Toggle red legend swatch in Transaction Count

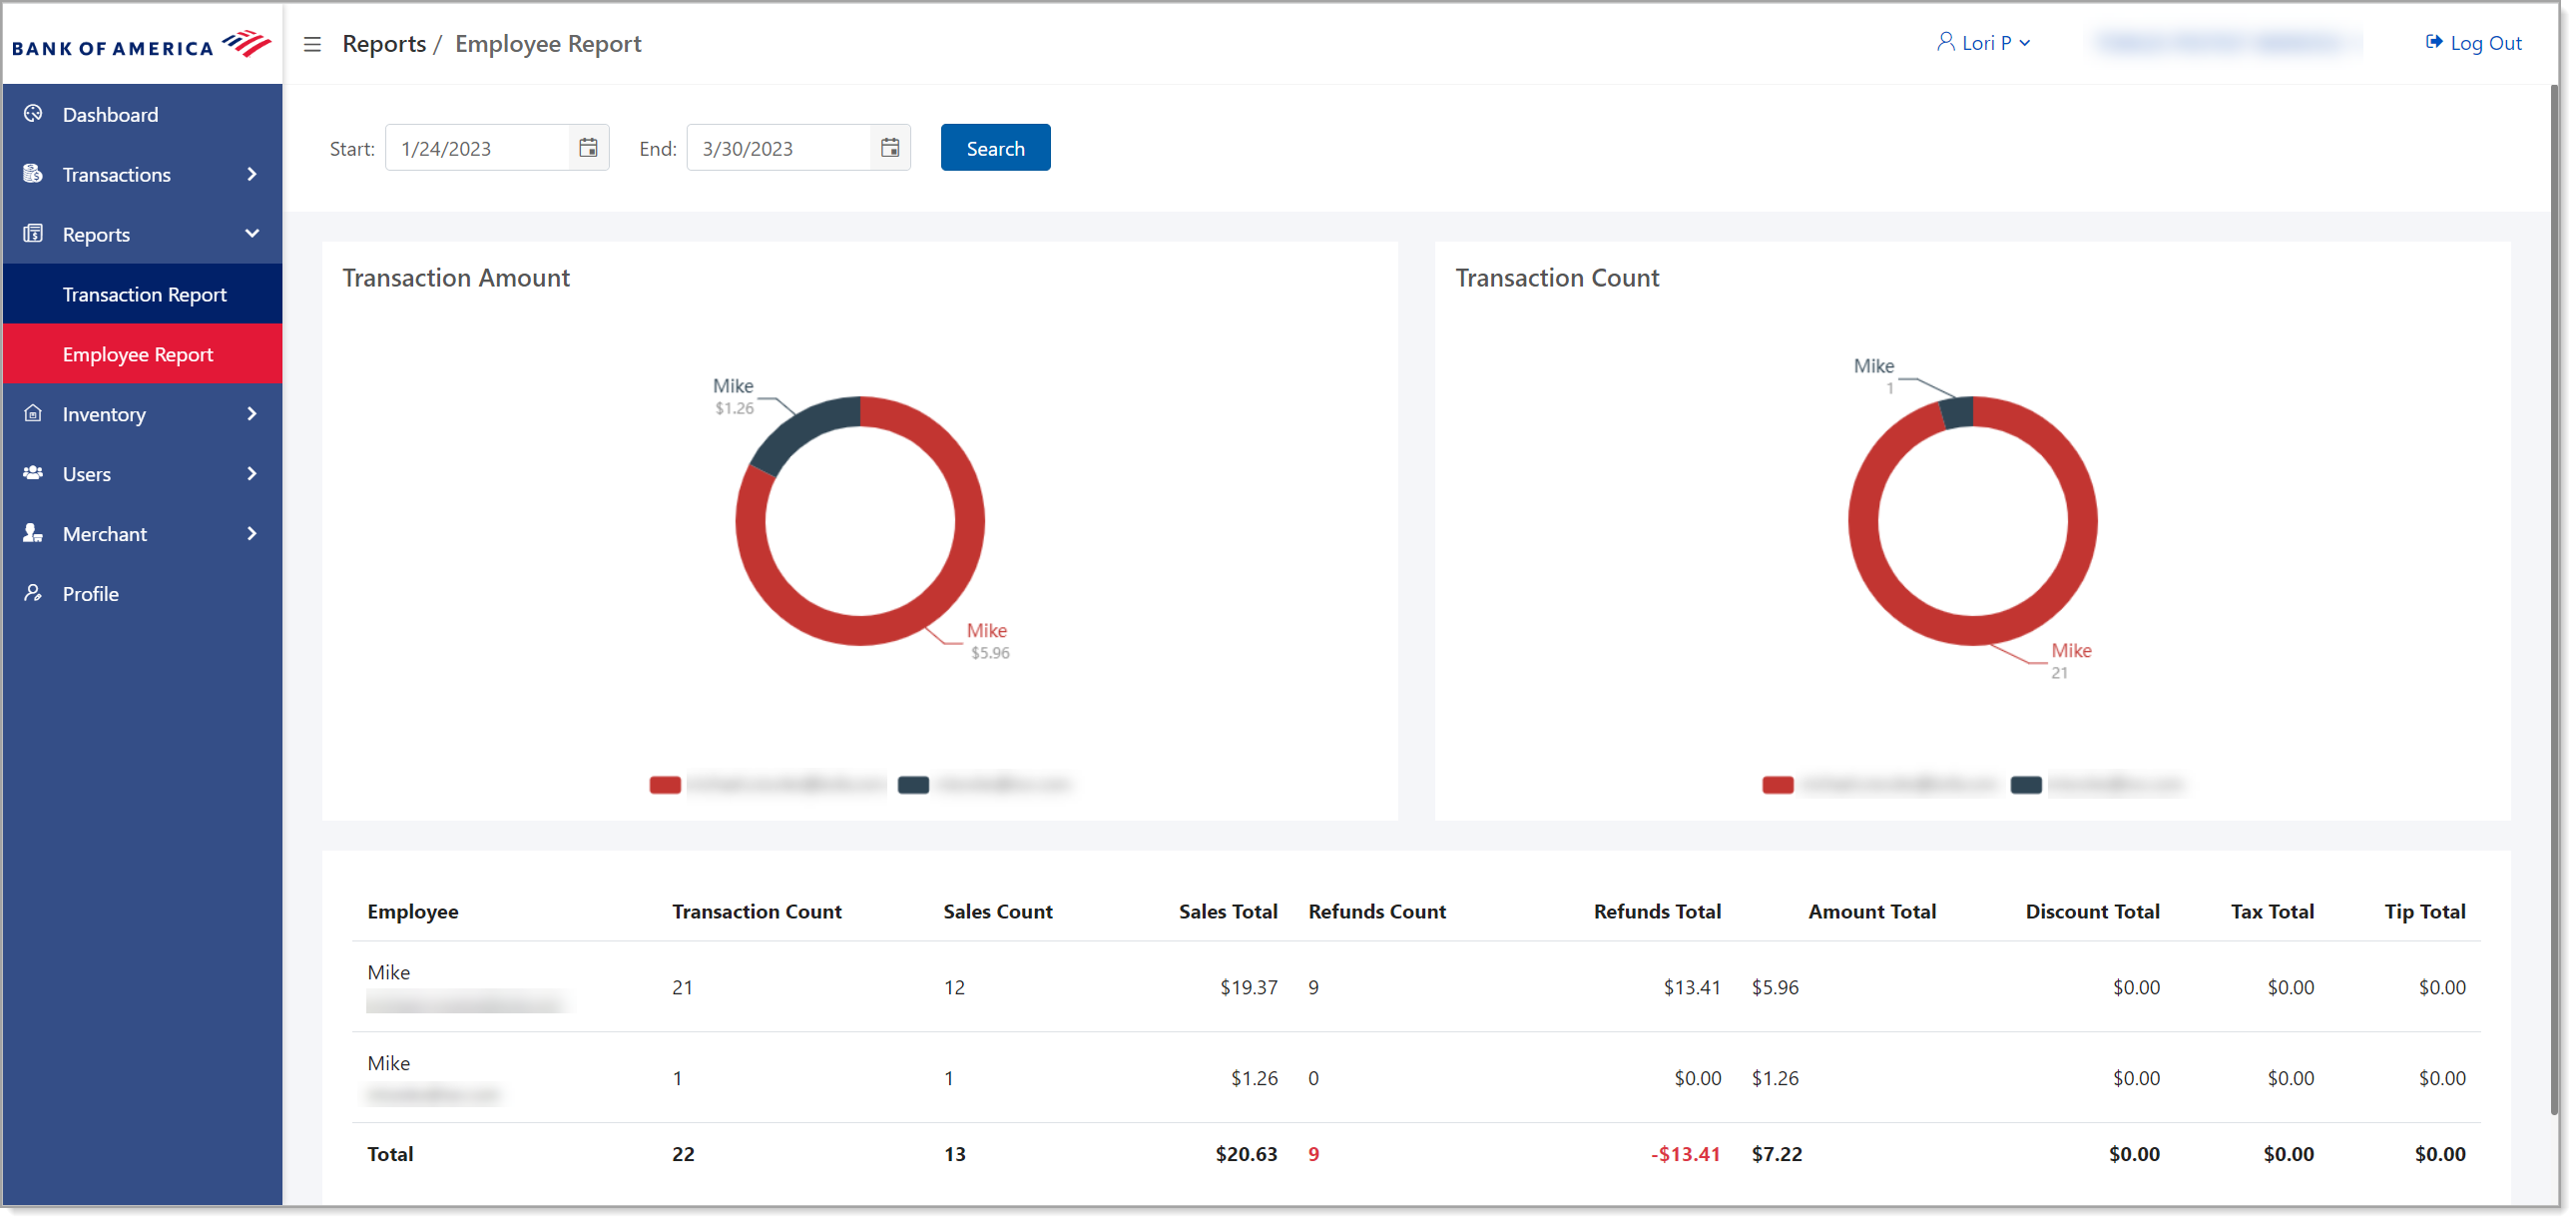1777,785
